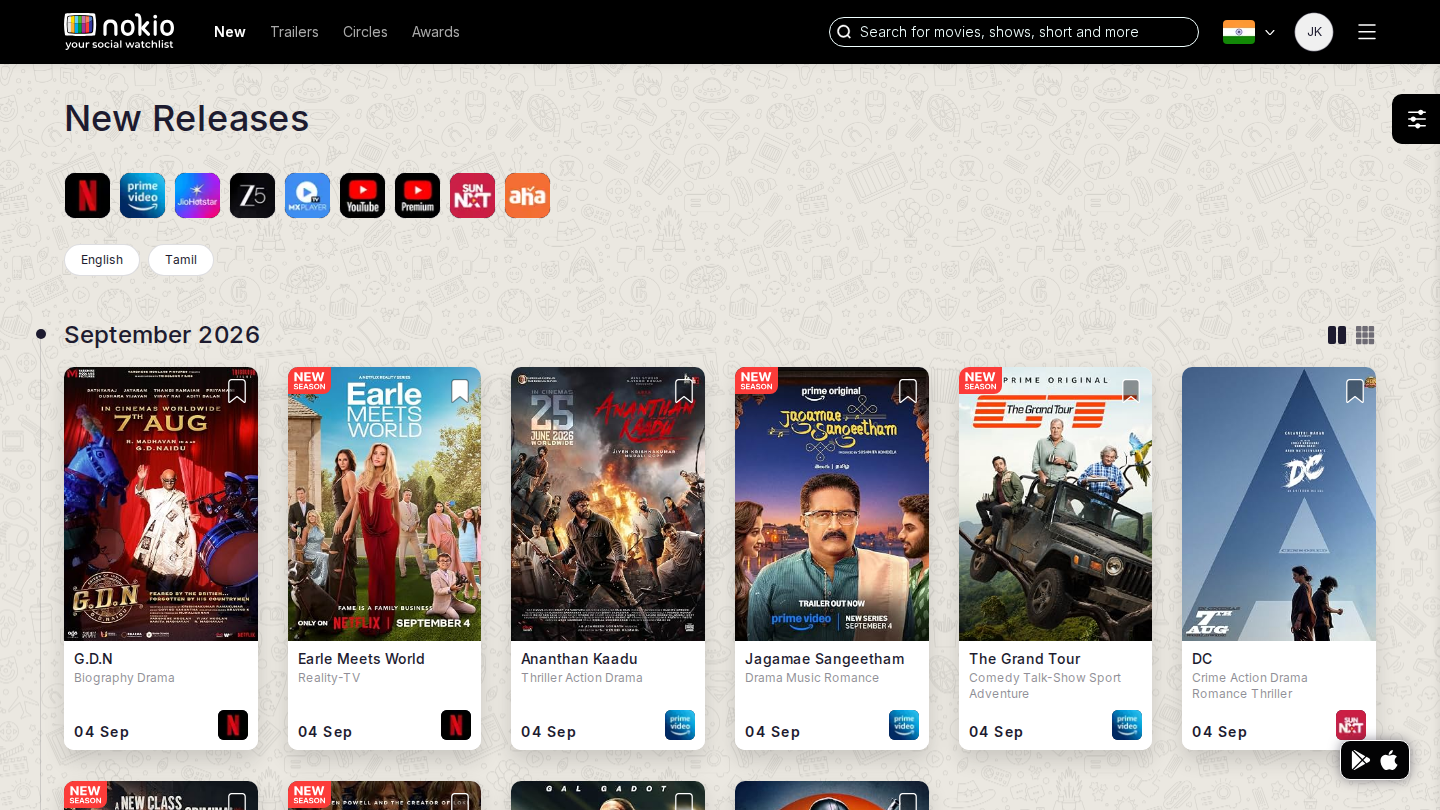
Task: Filter by Prime Video streaming service
Action: pos(142,195)
